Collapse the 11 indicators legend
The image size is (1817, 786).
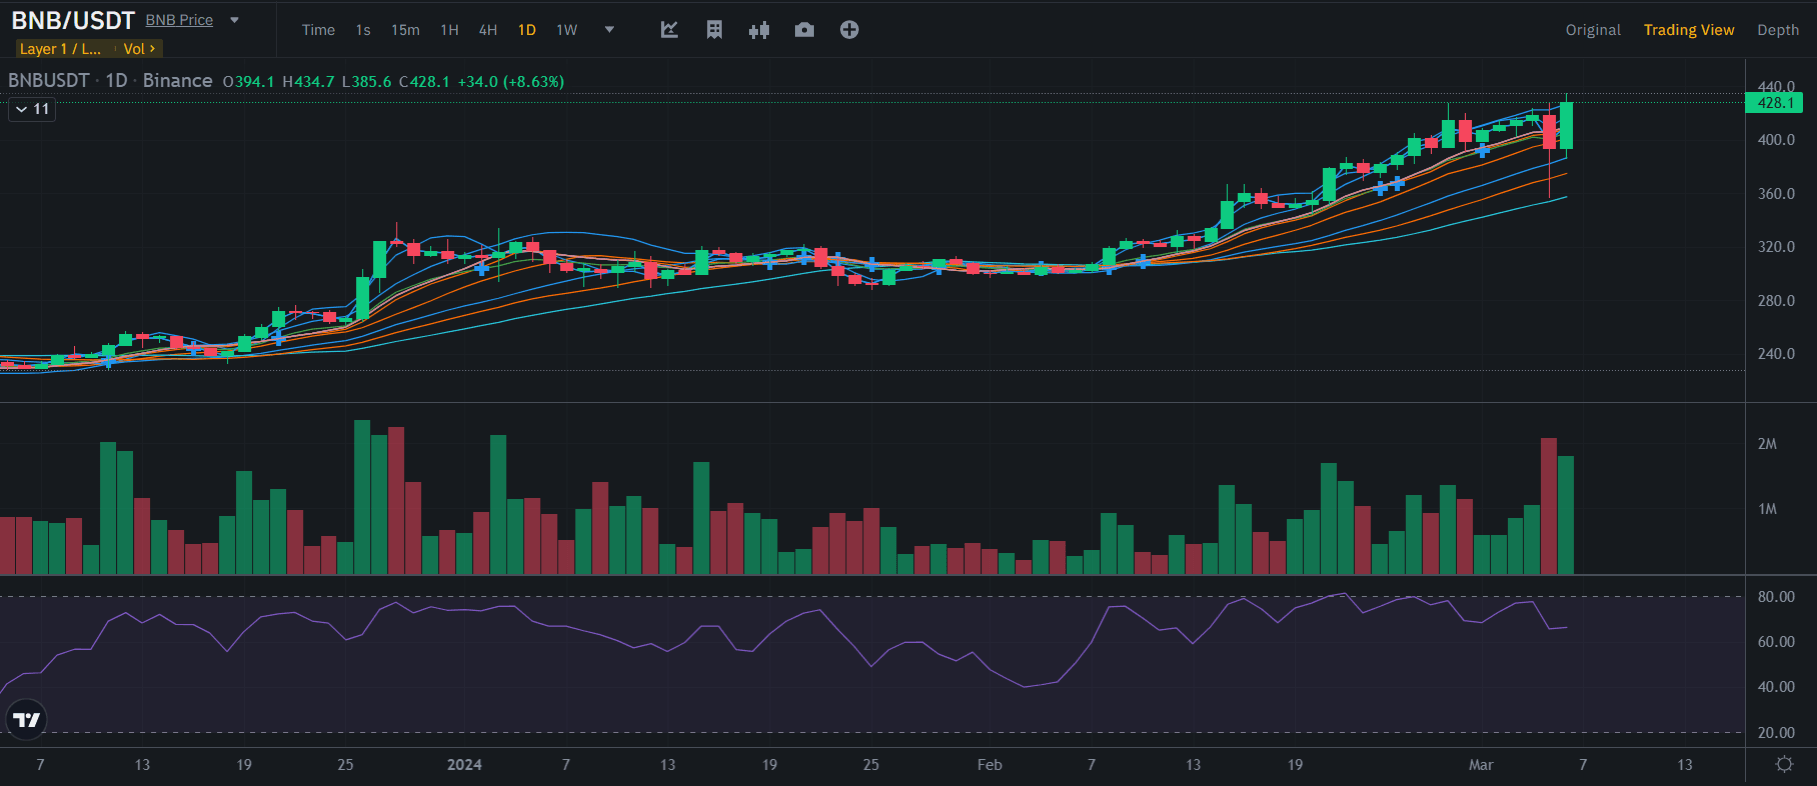(32, 109)
